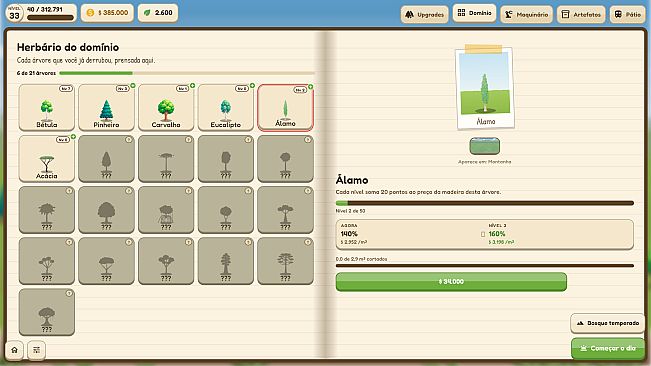The height and width of the screenshot is (366, 651).
Task: Click the green plus badge on Carvalho
Action: (193, 85)
